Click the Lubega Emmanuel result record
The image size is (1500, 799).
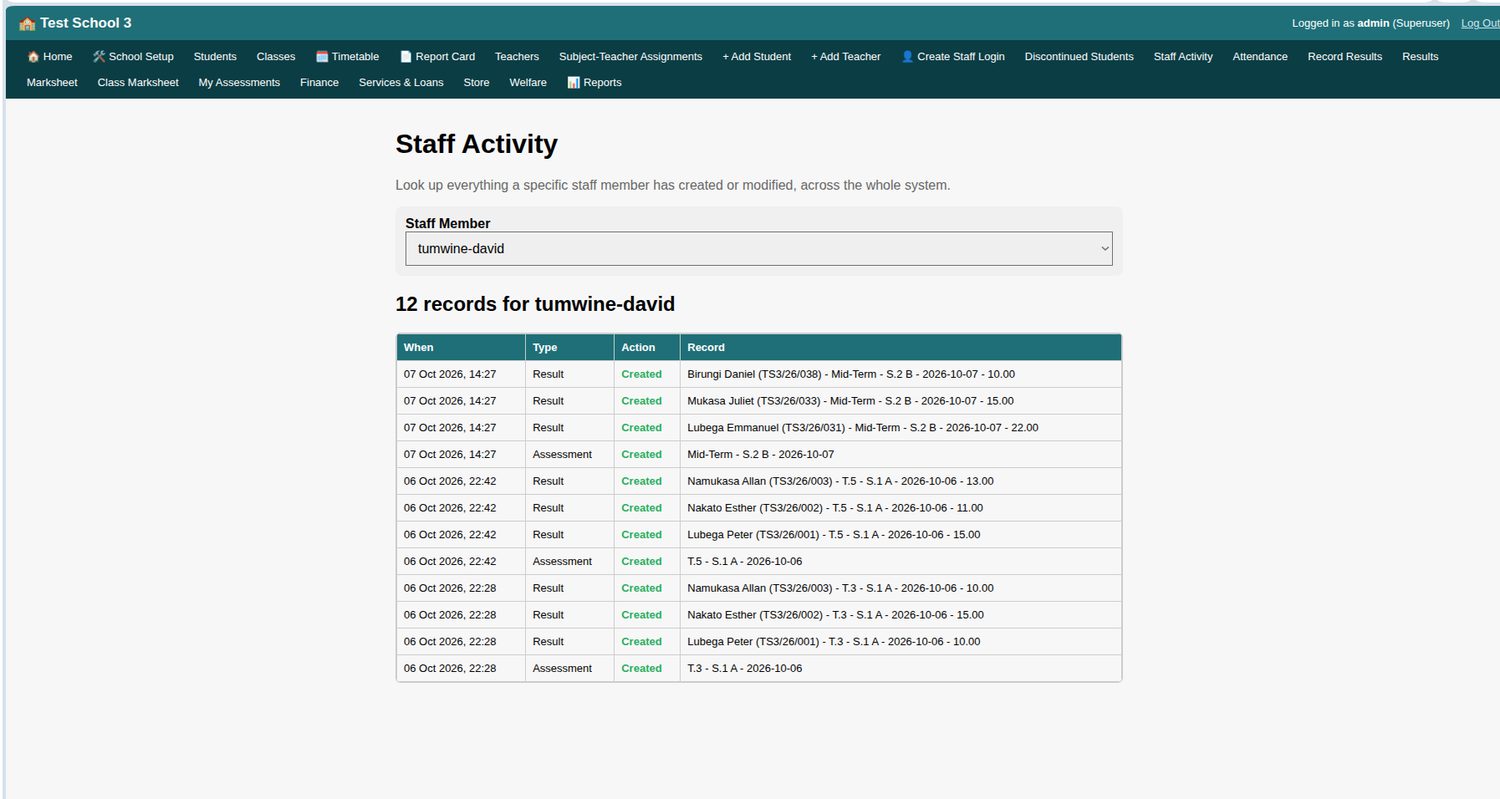pyautogui.click(x=863, y=428)
